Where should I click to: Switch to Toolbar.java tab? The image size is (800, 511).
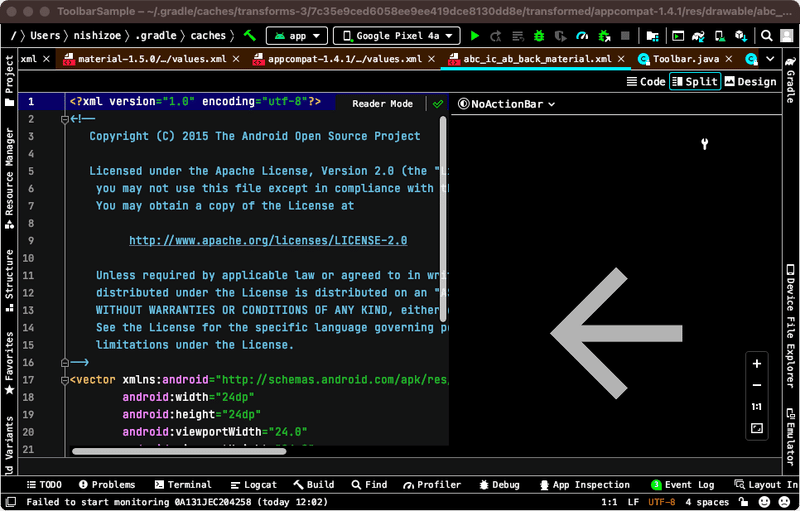tap(686, 59)
